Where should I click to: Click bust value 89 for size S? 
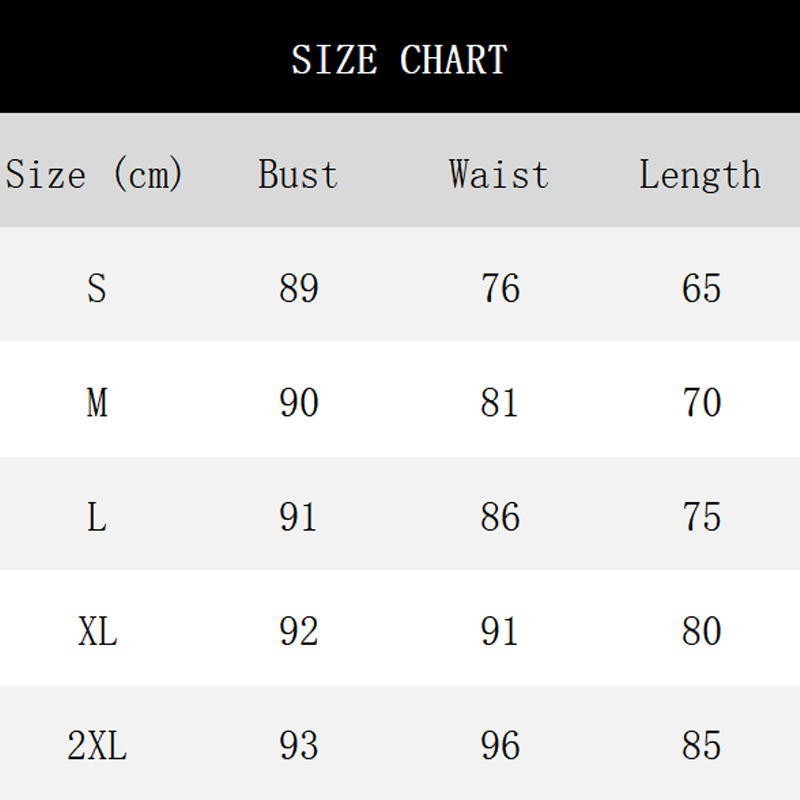pos(298,289)
